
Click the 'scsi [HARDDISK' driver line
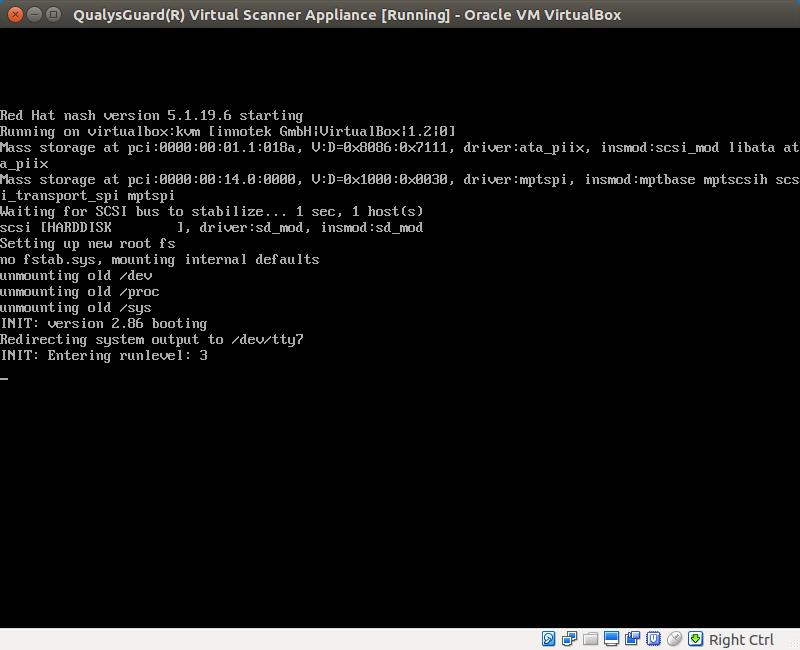point(212,228)
